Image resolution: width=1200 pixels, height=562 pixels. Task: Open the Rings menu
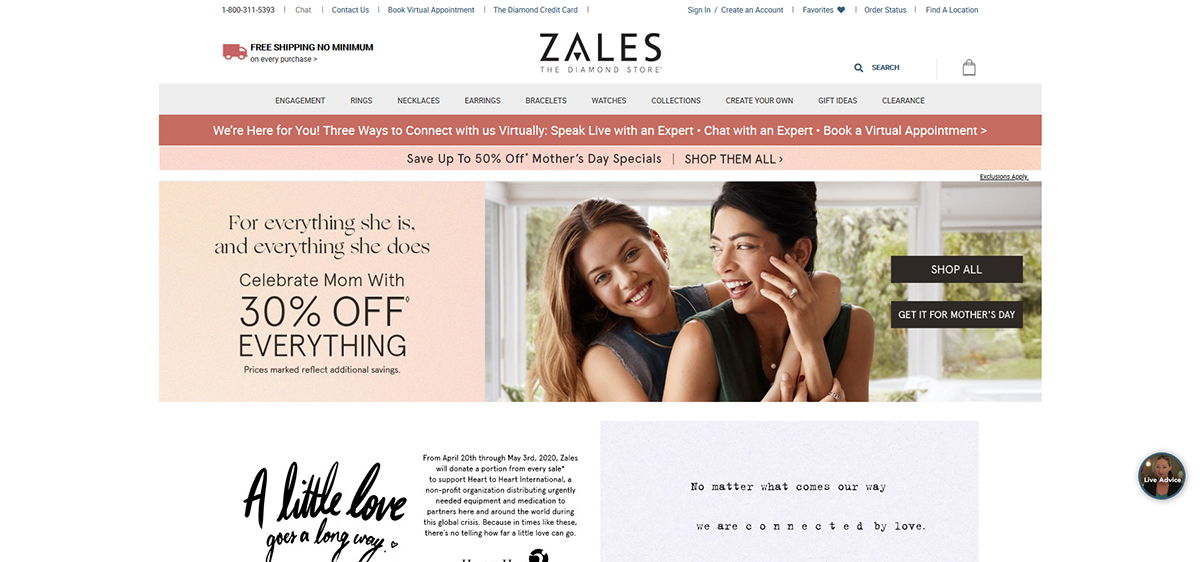click(x=361, y=100)
